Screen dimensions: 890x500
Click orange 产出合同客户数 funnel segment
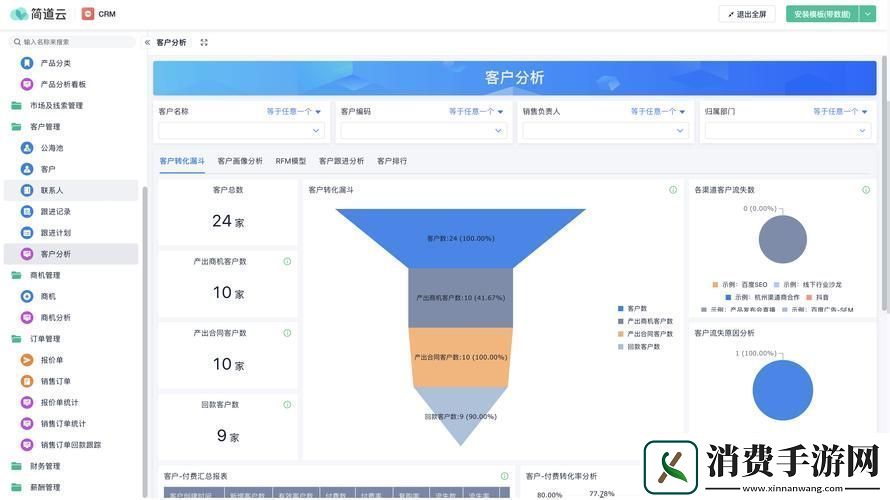tap(460, 357)
